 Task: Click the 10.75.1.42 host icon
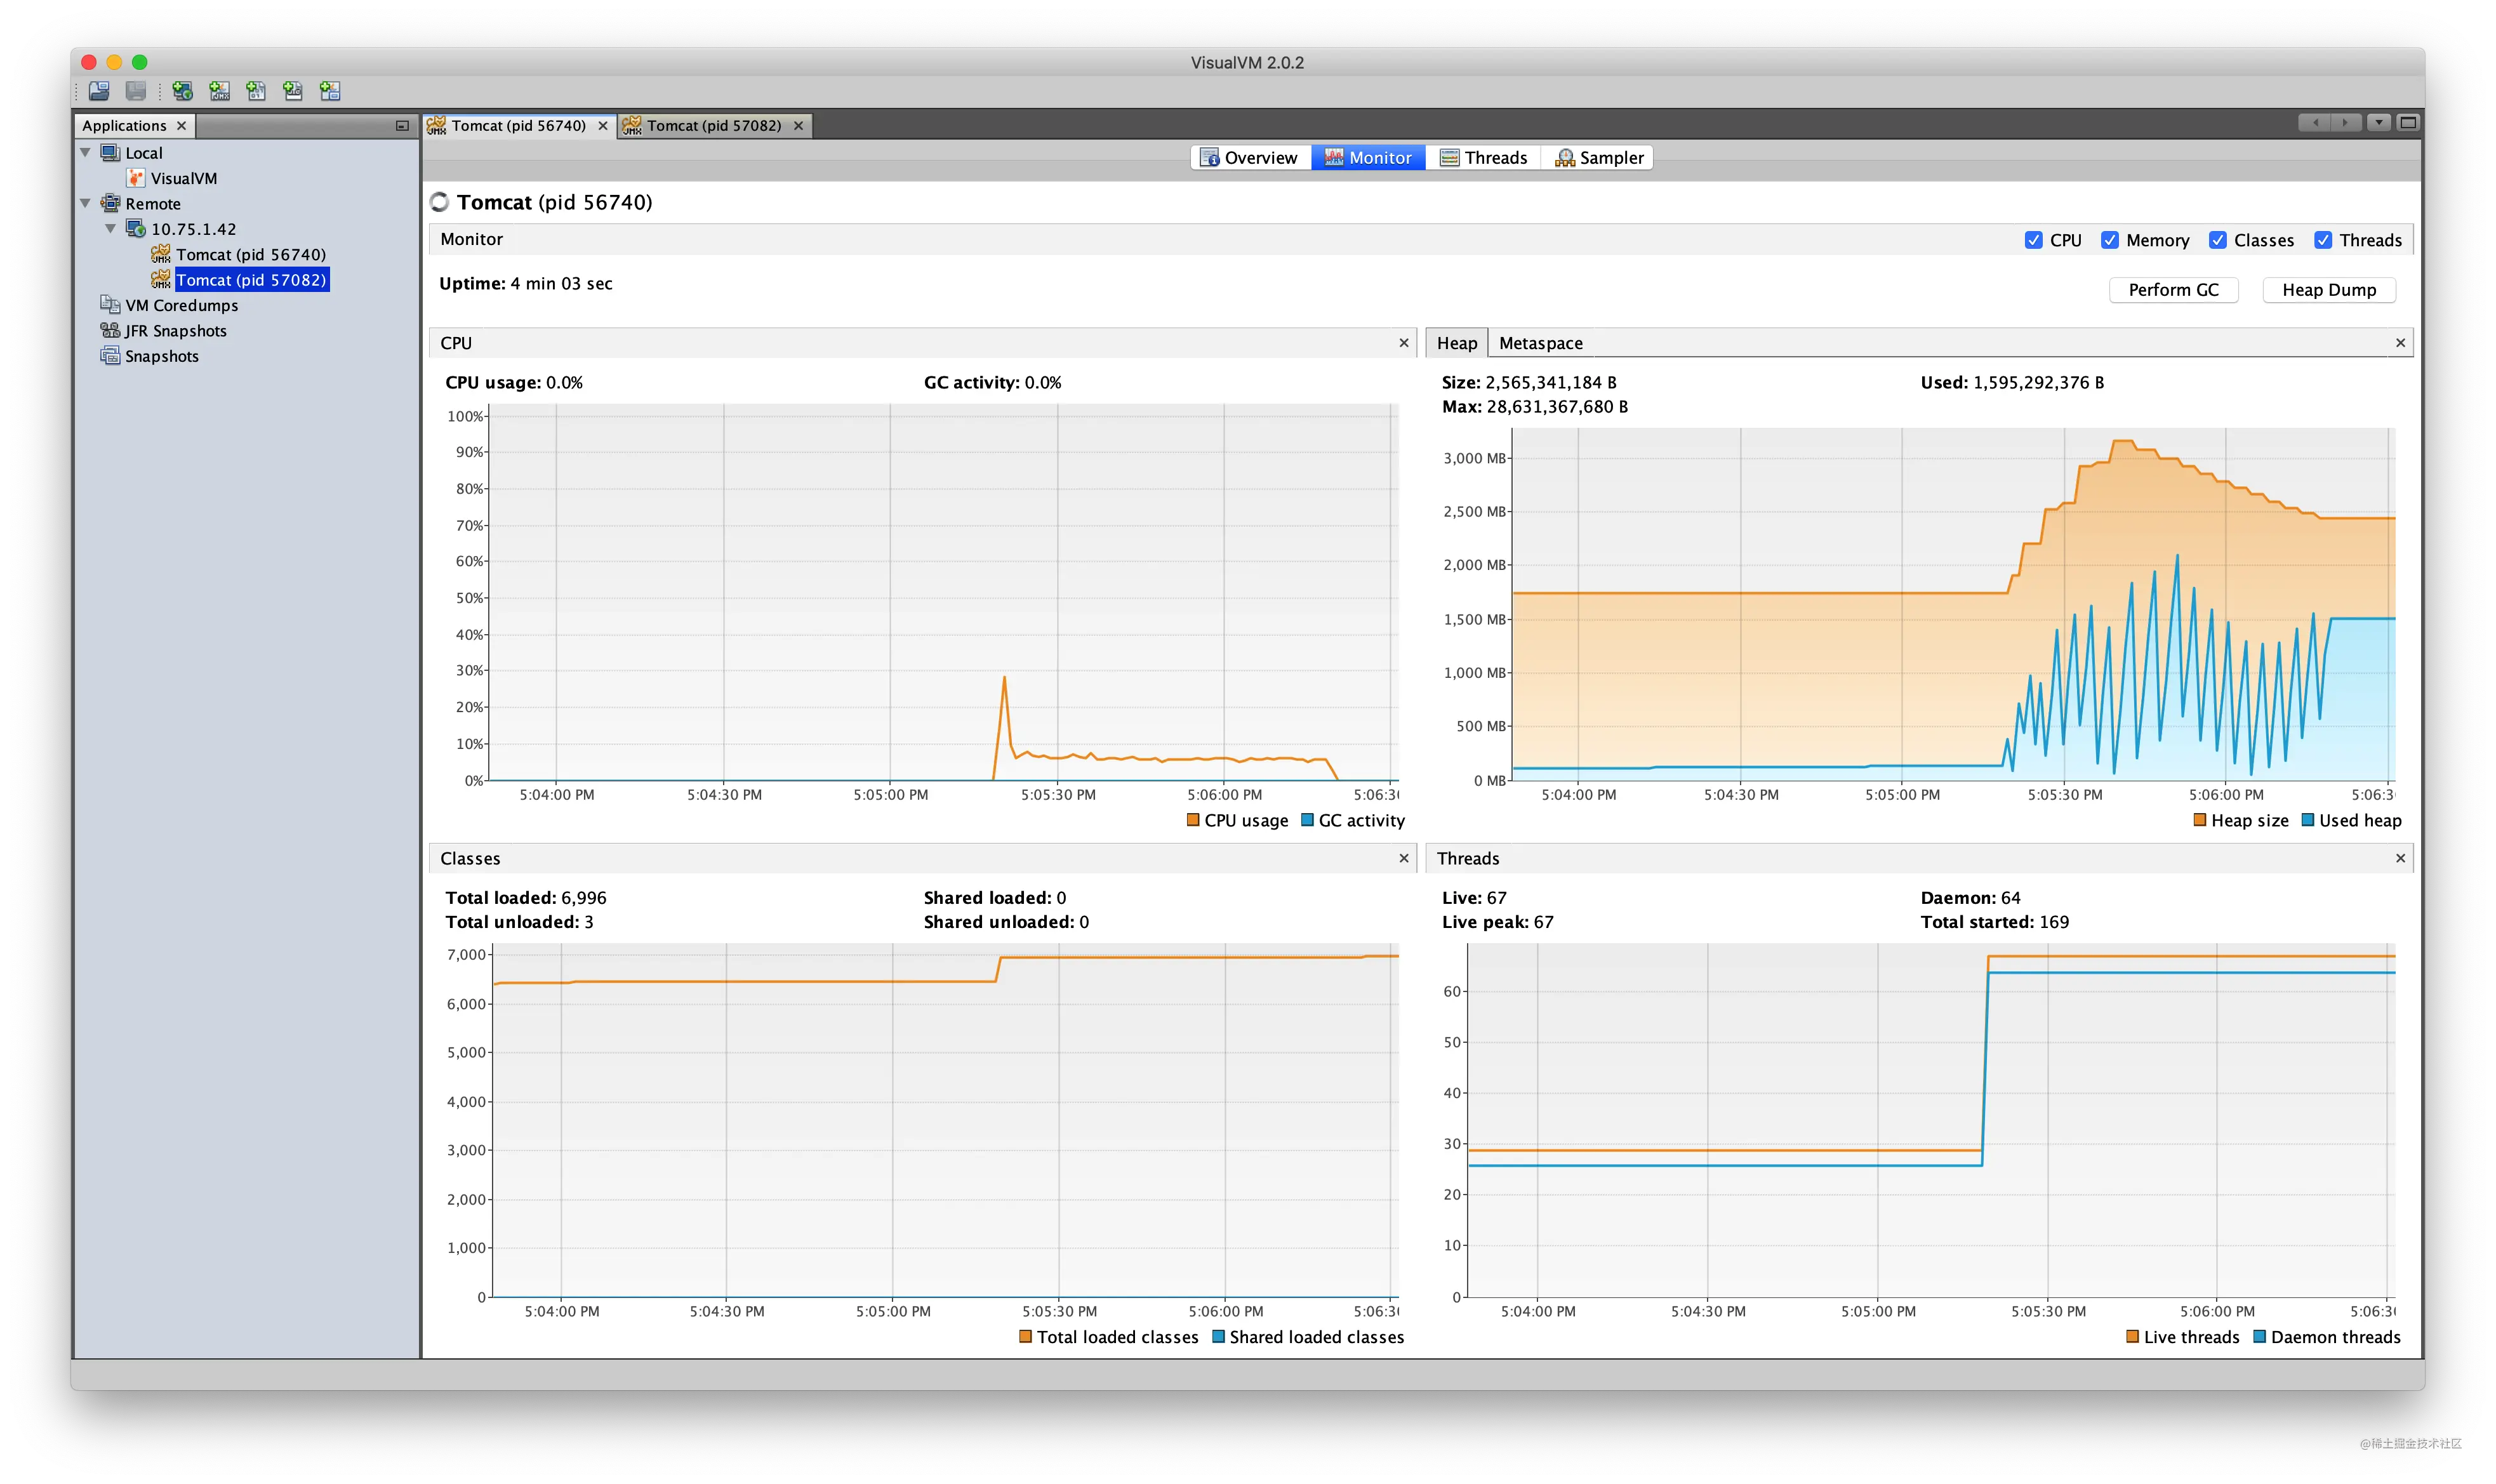tap(136, 229)
